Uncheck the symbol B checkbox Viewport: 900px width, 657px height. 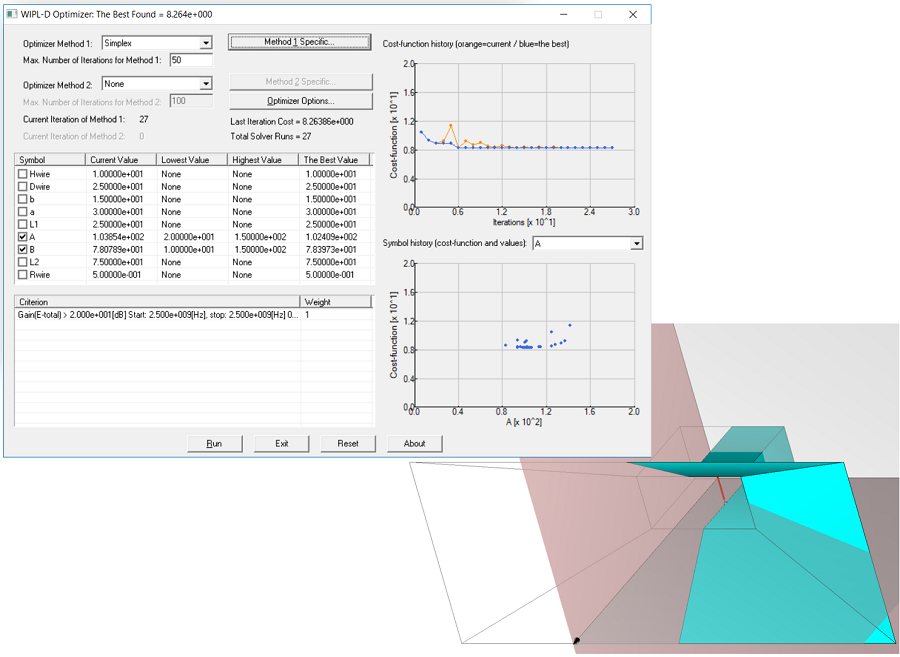click(x=22, y=249)
